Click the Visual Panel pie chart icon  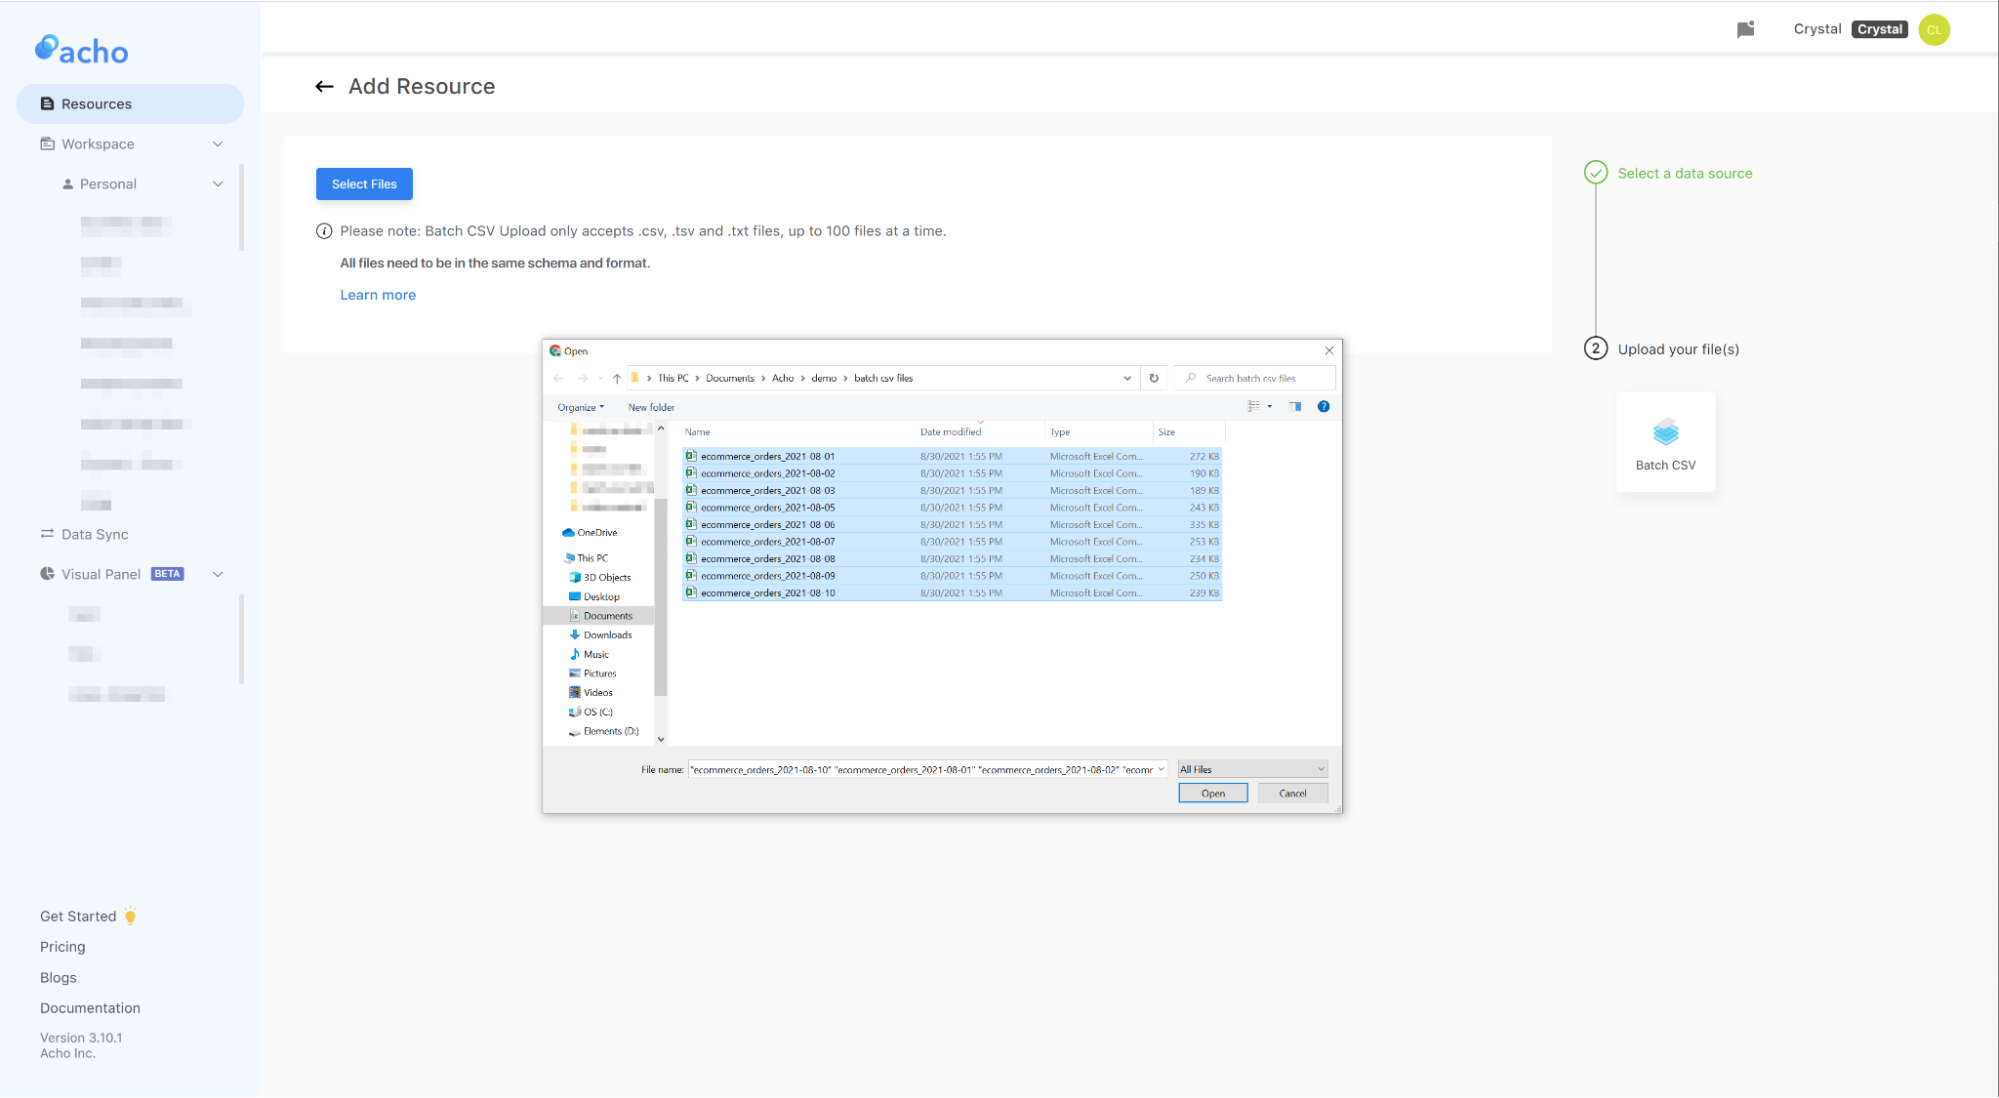click(x=46, y=573)
